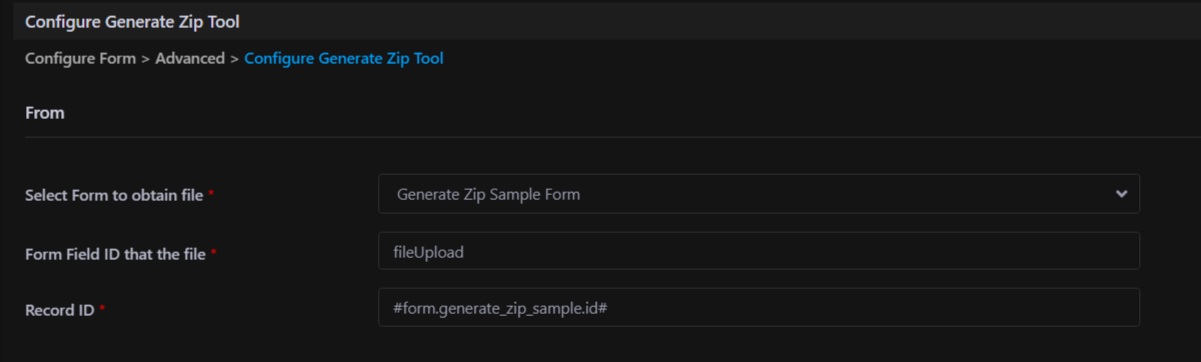Image resolution: width=1201 pixels, height=362 pixels.
Task: Click the From section header
Action: click(x=45, y=113)
